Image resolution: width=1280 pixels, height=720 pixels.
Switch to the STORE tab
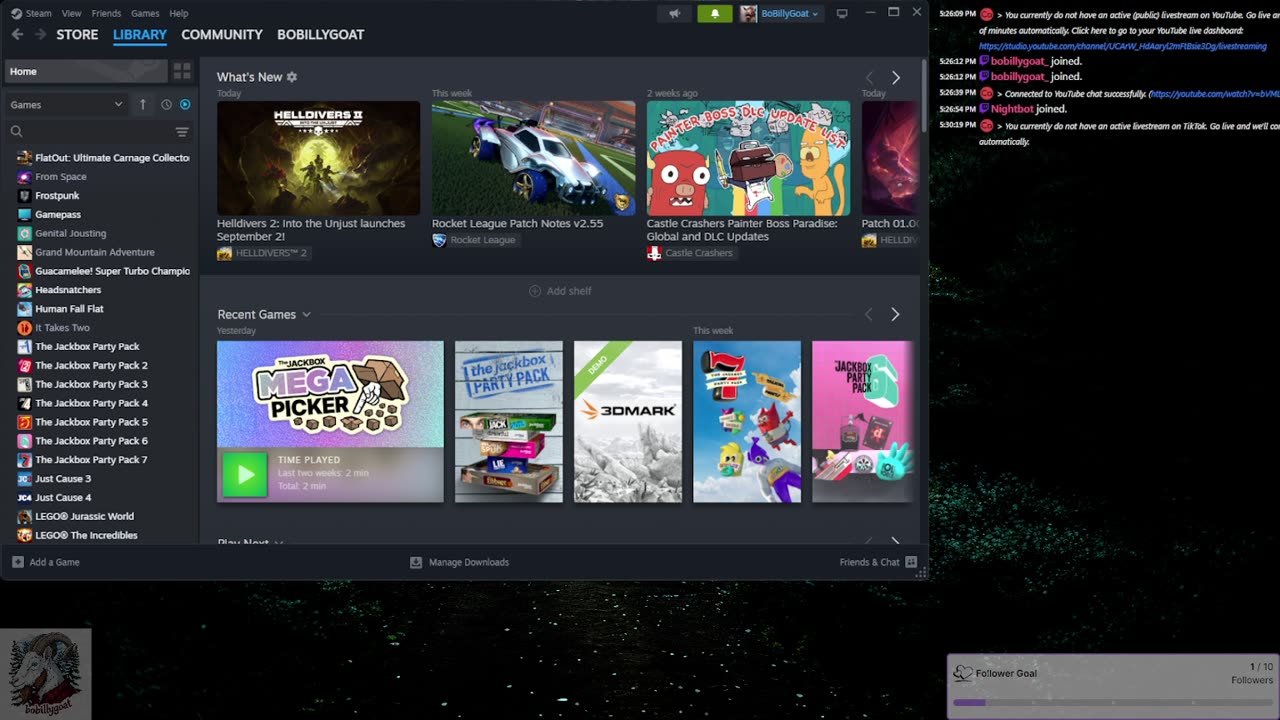click(x=77, y=34)
